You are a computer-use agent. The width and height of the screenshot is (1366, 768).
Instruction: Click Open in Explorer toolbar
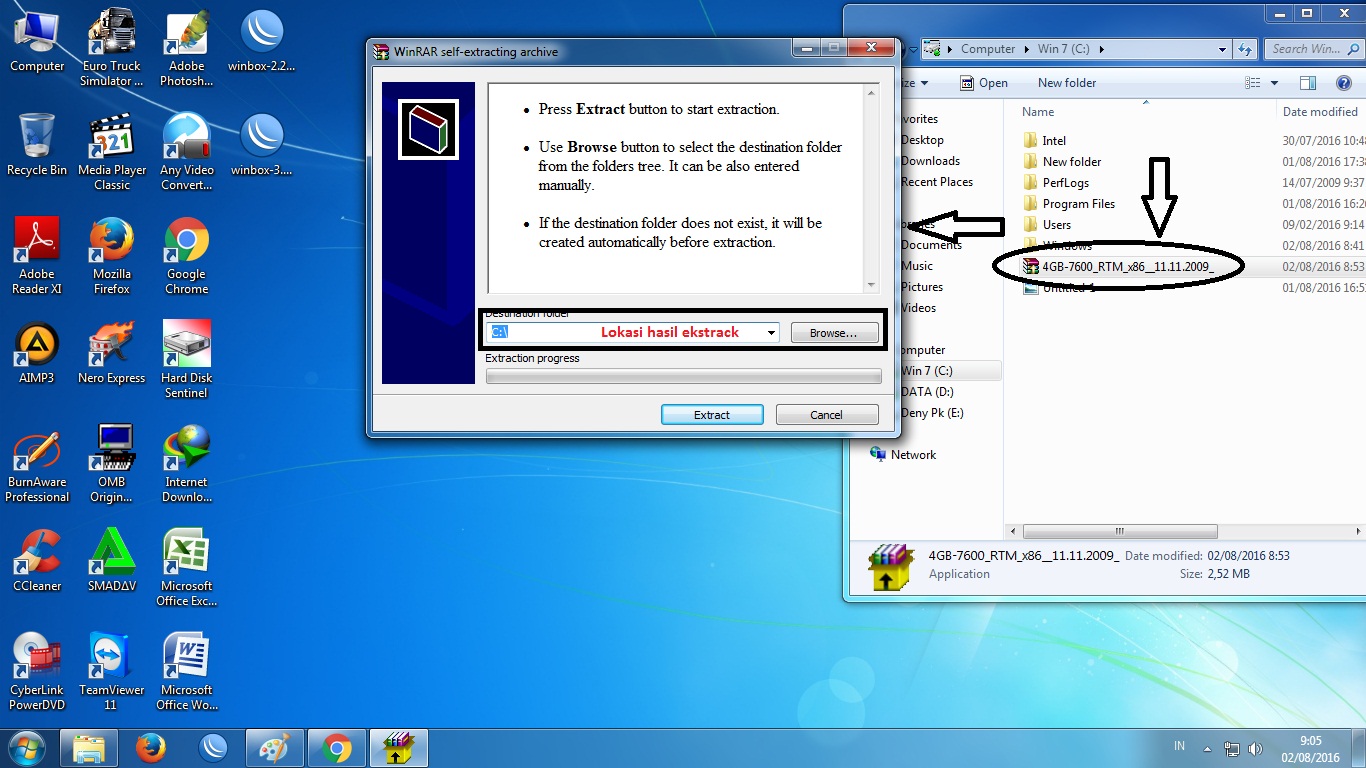point(984,83)
